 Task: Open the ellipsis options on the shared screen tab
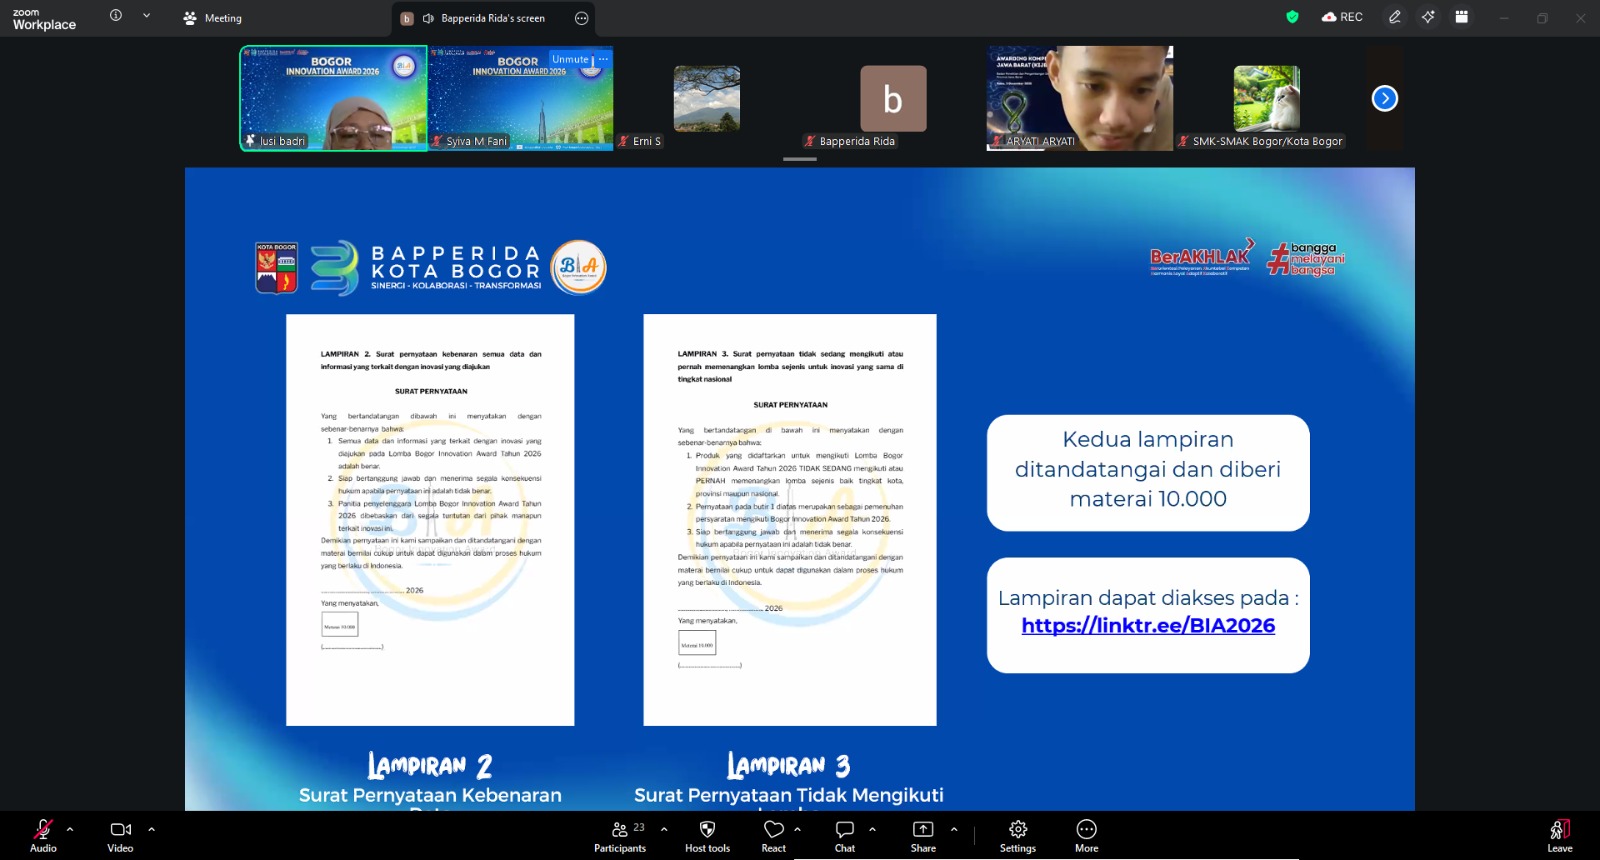coord(582,18)
